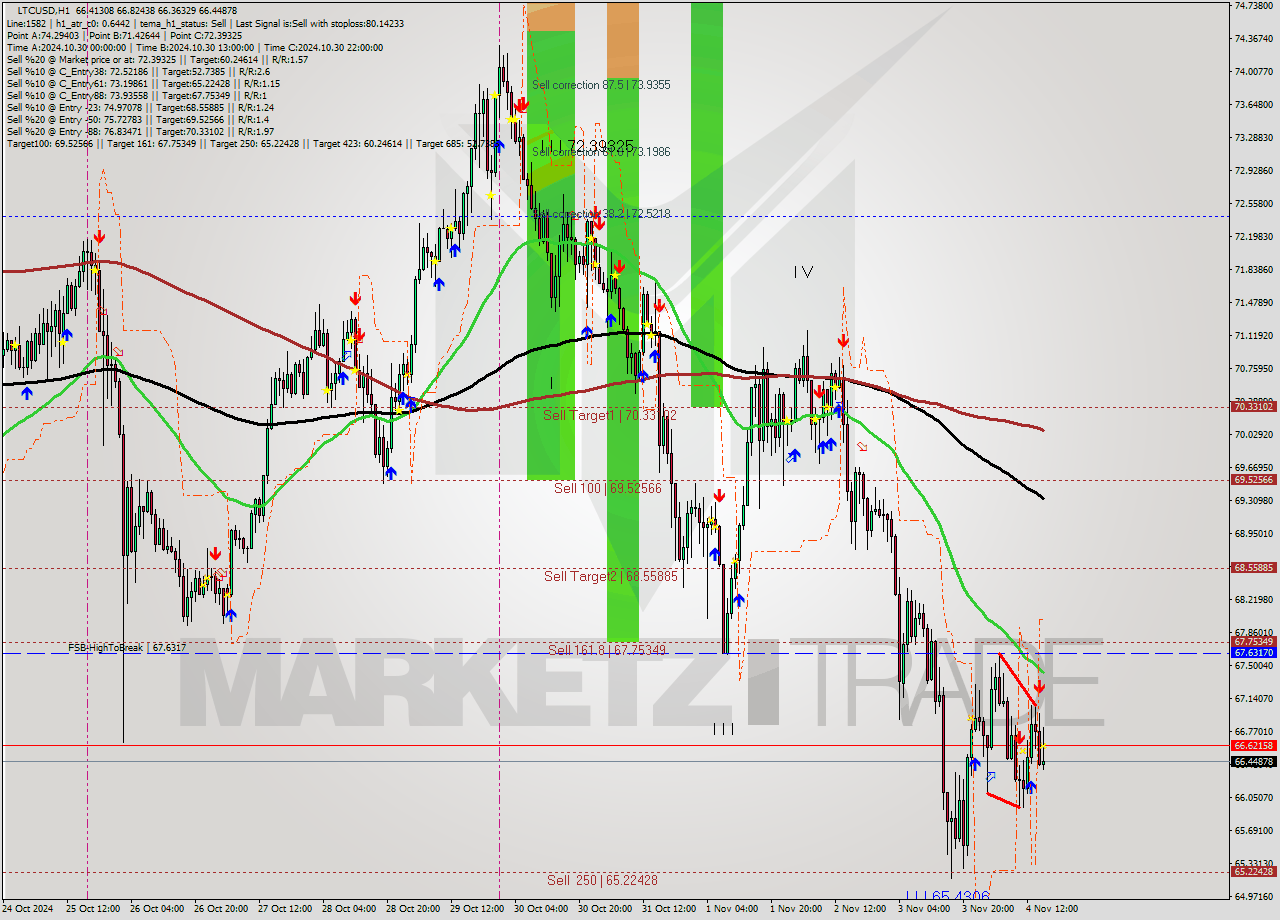Click the 'Sell 250 | 65.22428' label
Viewport: 1280px width, 920px height.
[x=602, y=880]
